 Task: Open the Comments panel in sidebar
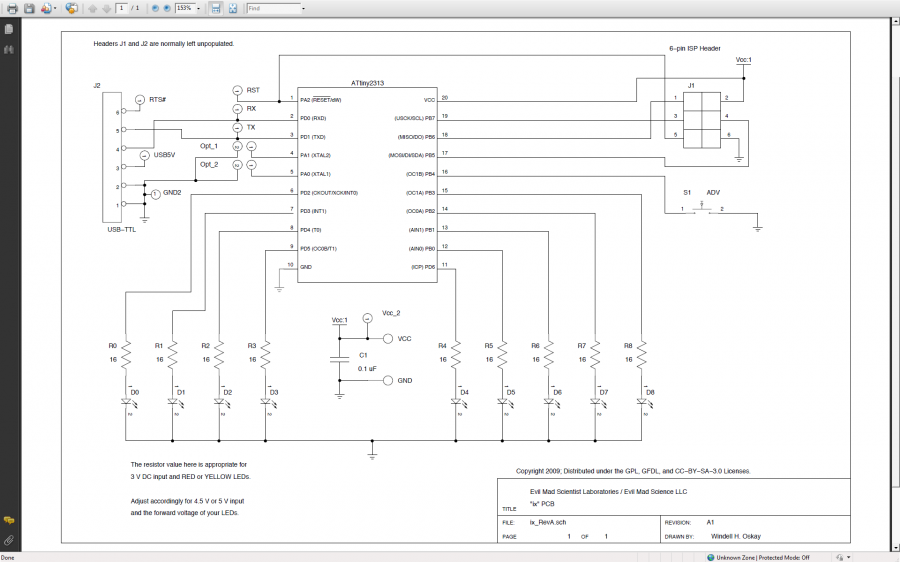click(x=9, y=521)
